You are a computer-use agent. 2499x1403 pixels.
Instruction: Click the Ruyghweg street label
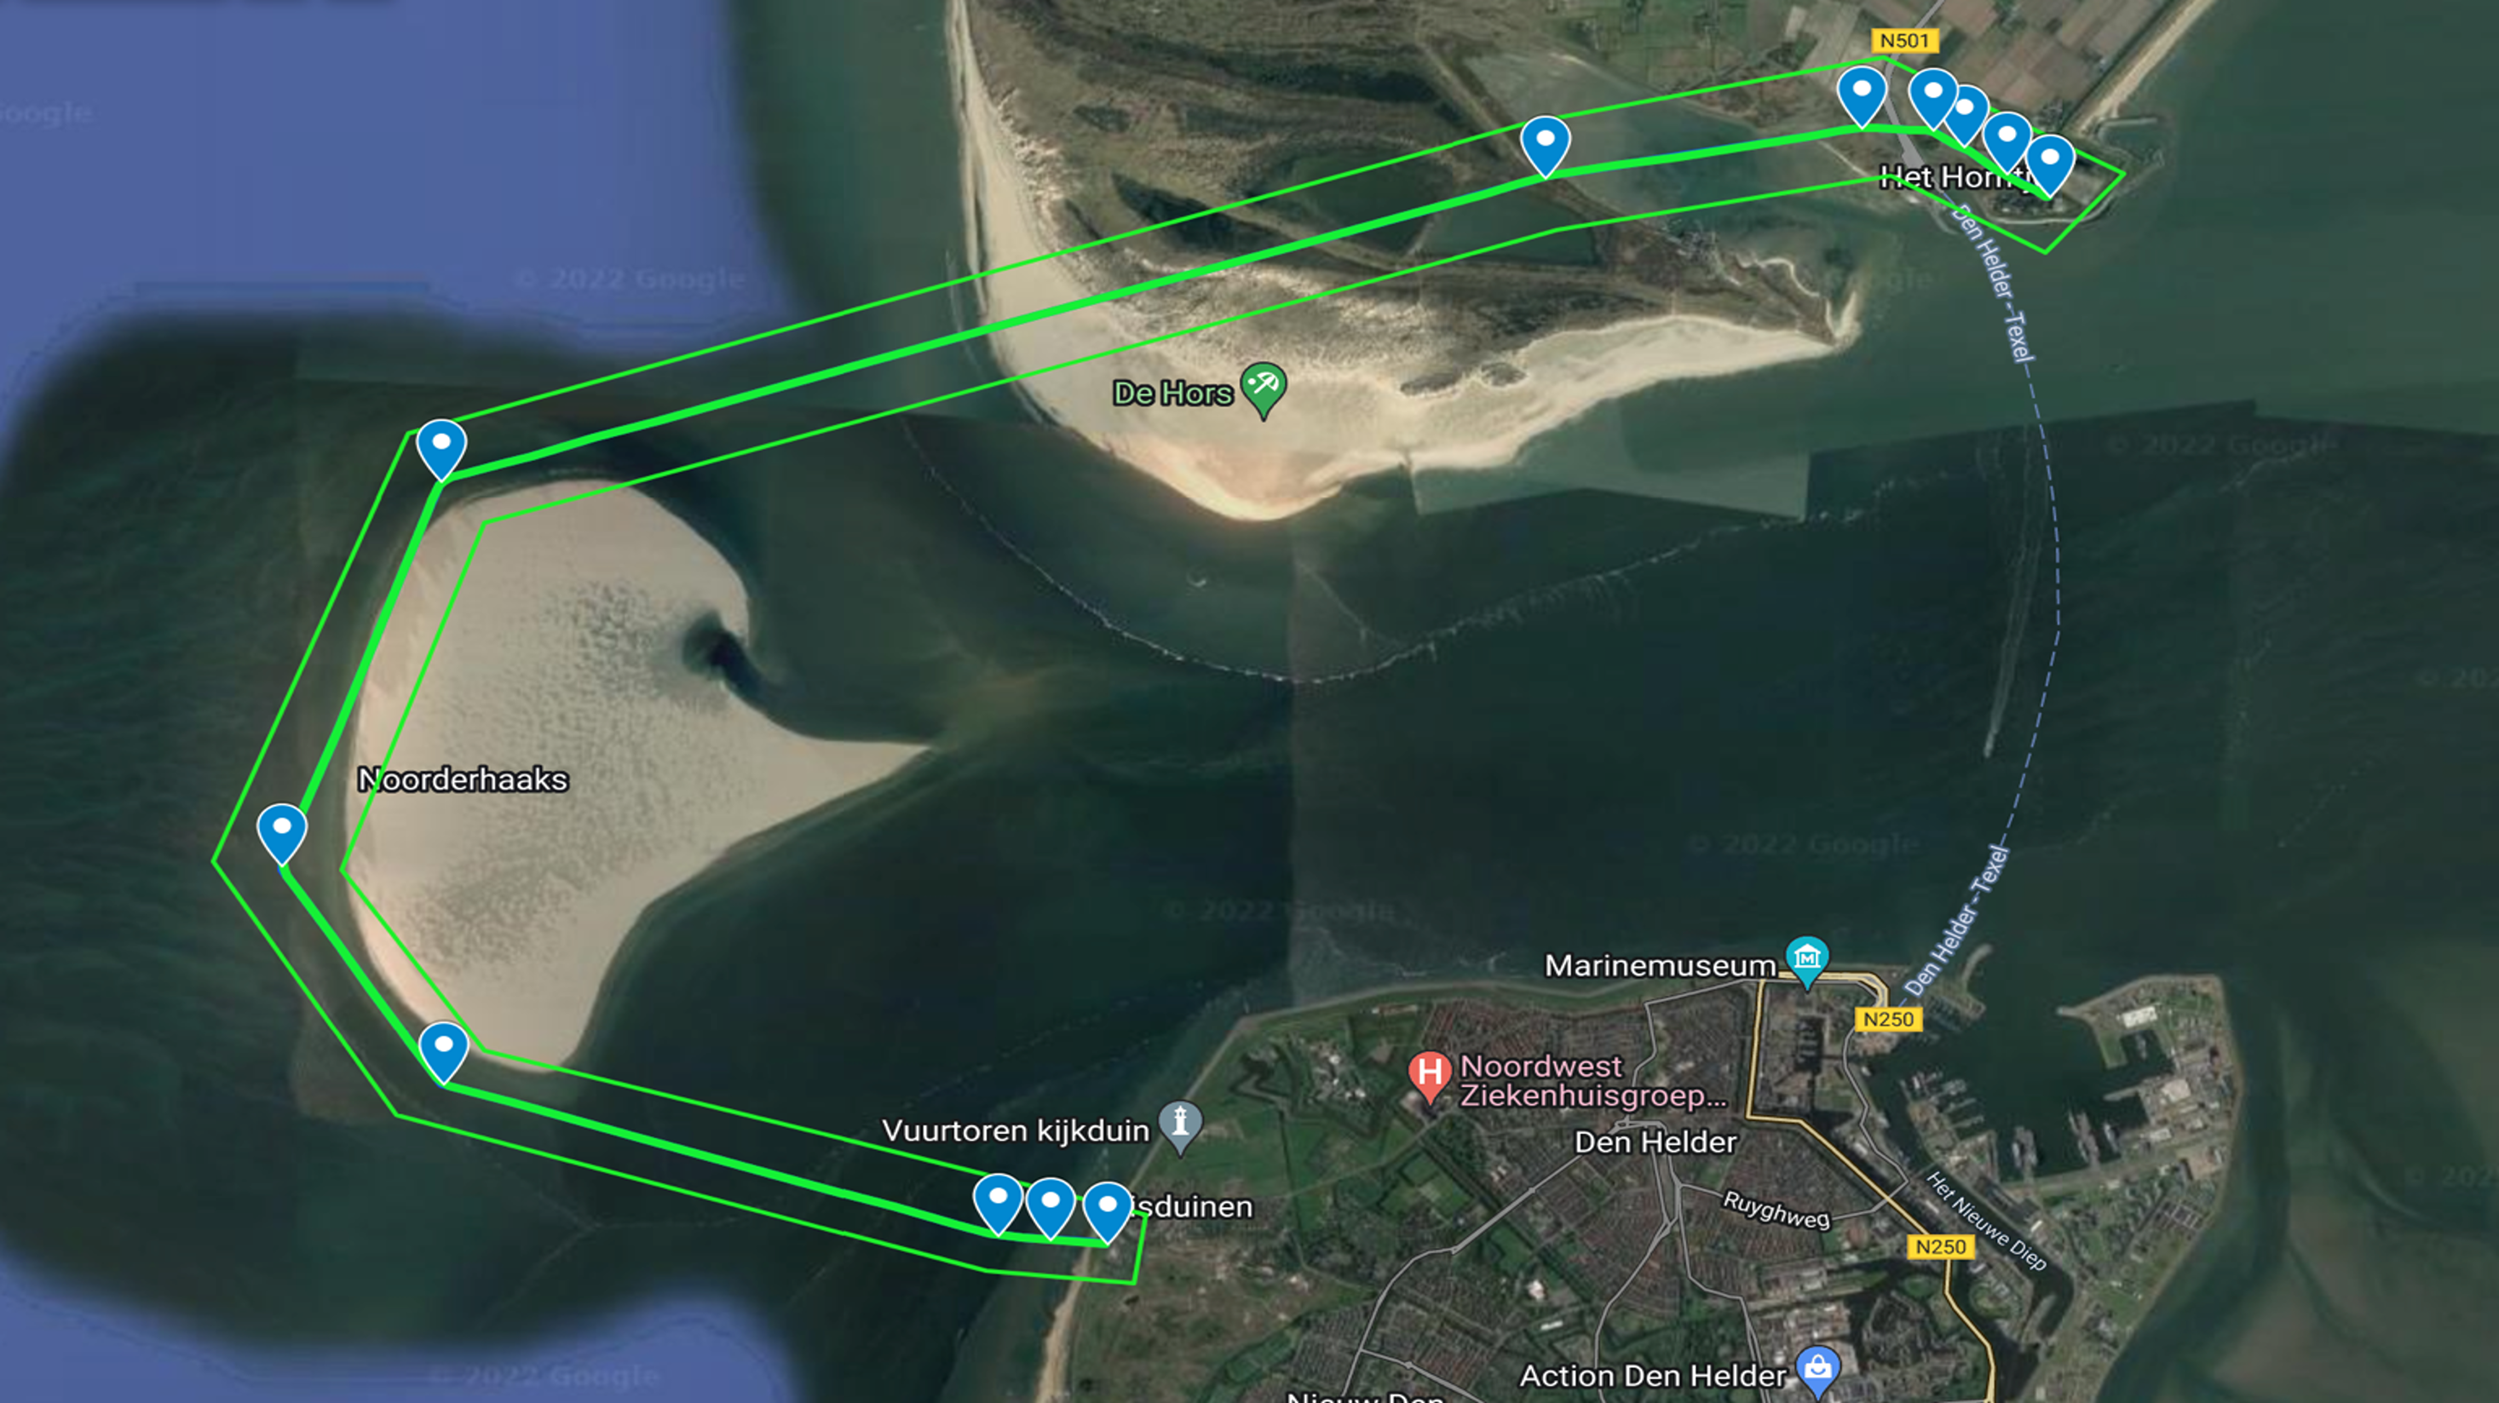click(x=1776, y=1210)
